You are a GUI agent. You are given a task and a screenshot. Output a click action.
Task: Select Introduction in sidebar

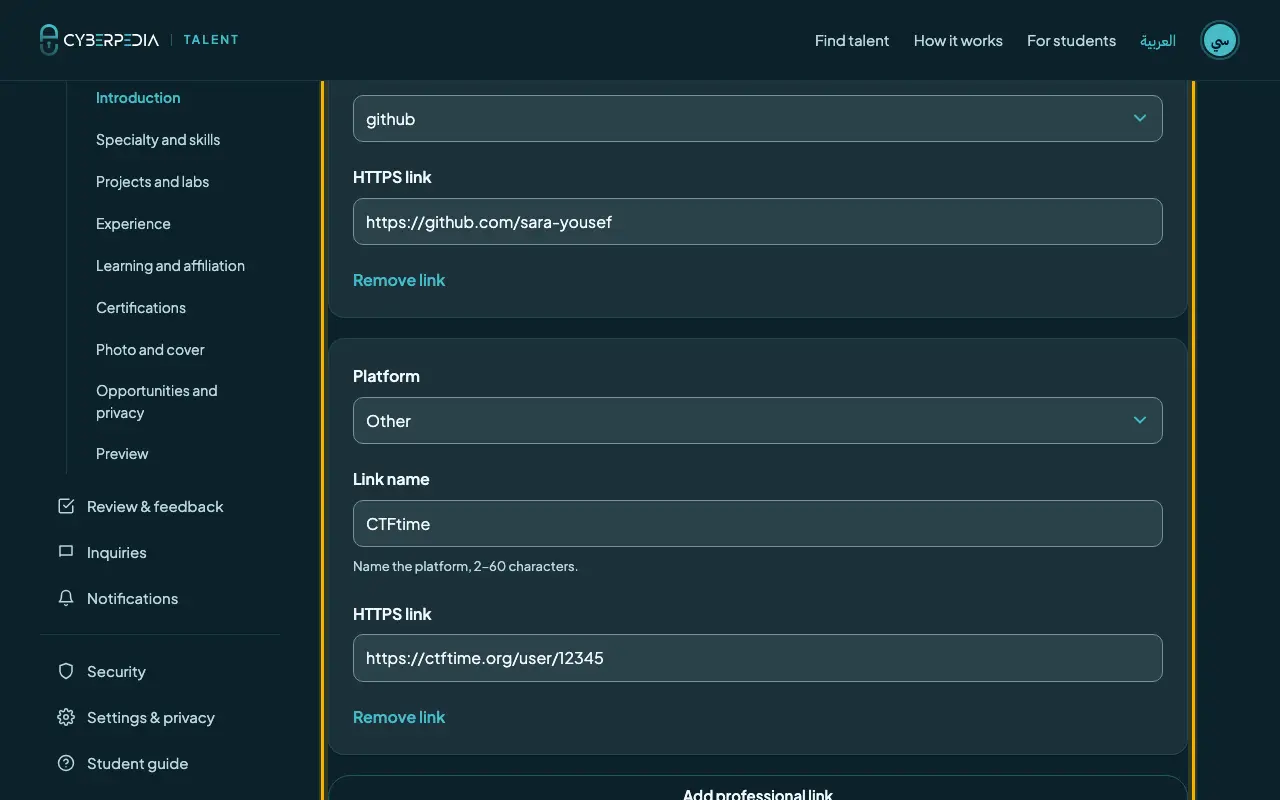pos(138,98)
